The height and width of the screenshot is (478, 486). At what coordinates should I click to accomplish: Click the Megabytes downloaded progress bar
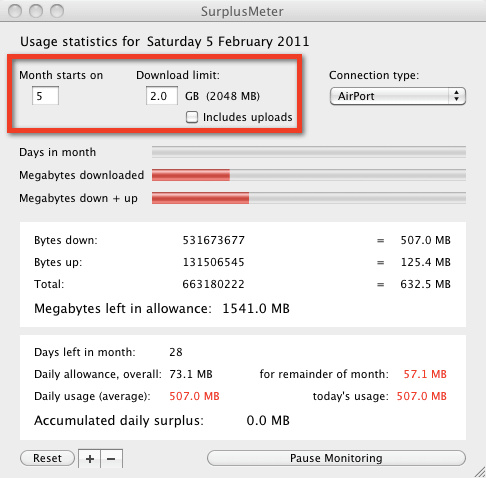click(x=309, y=175)
